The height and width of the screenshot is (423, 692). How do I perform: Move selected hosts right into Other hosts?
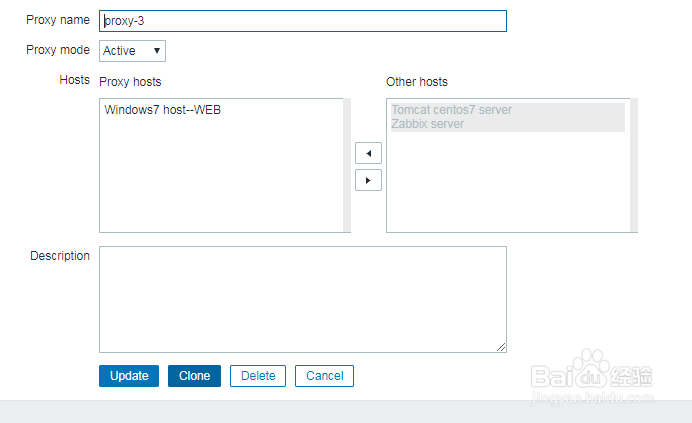tap(369, 180)
